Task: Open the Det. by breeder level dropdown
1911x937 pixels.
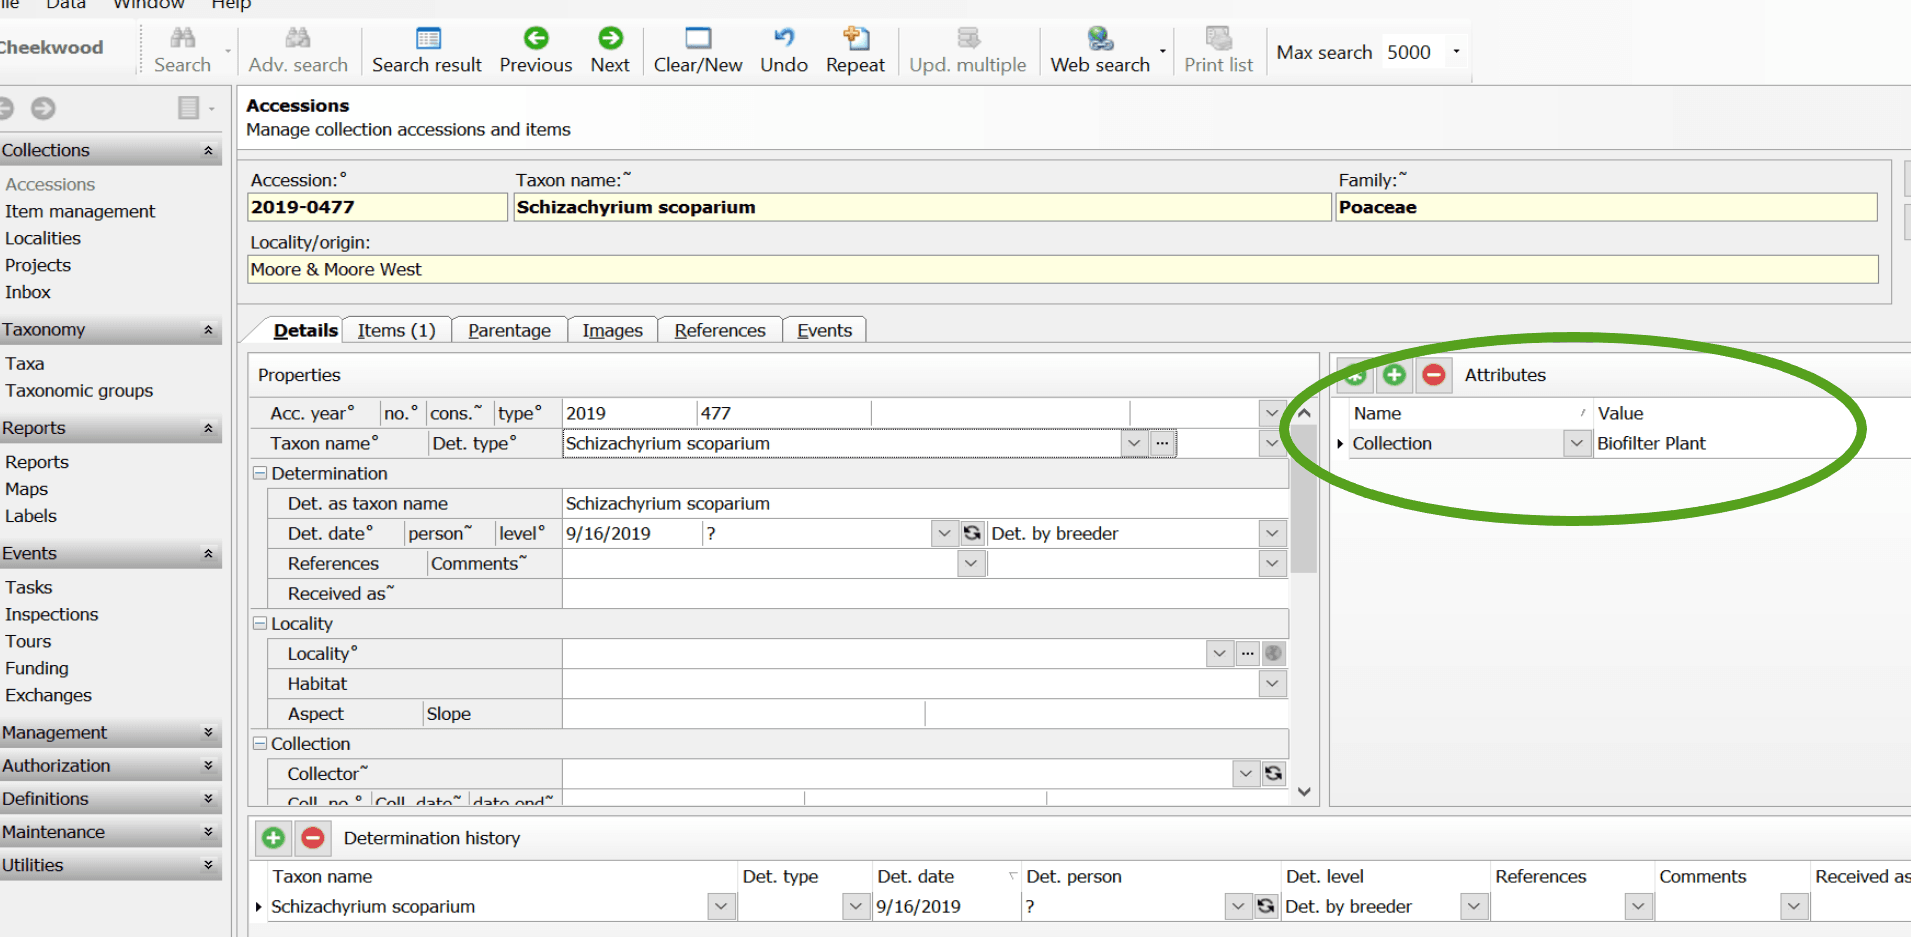Action: 1272,533
